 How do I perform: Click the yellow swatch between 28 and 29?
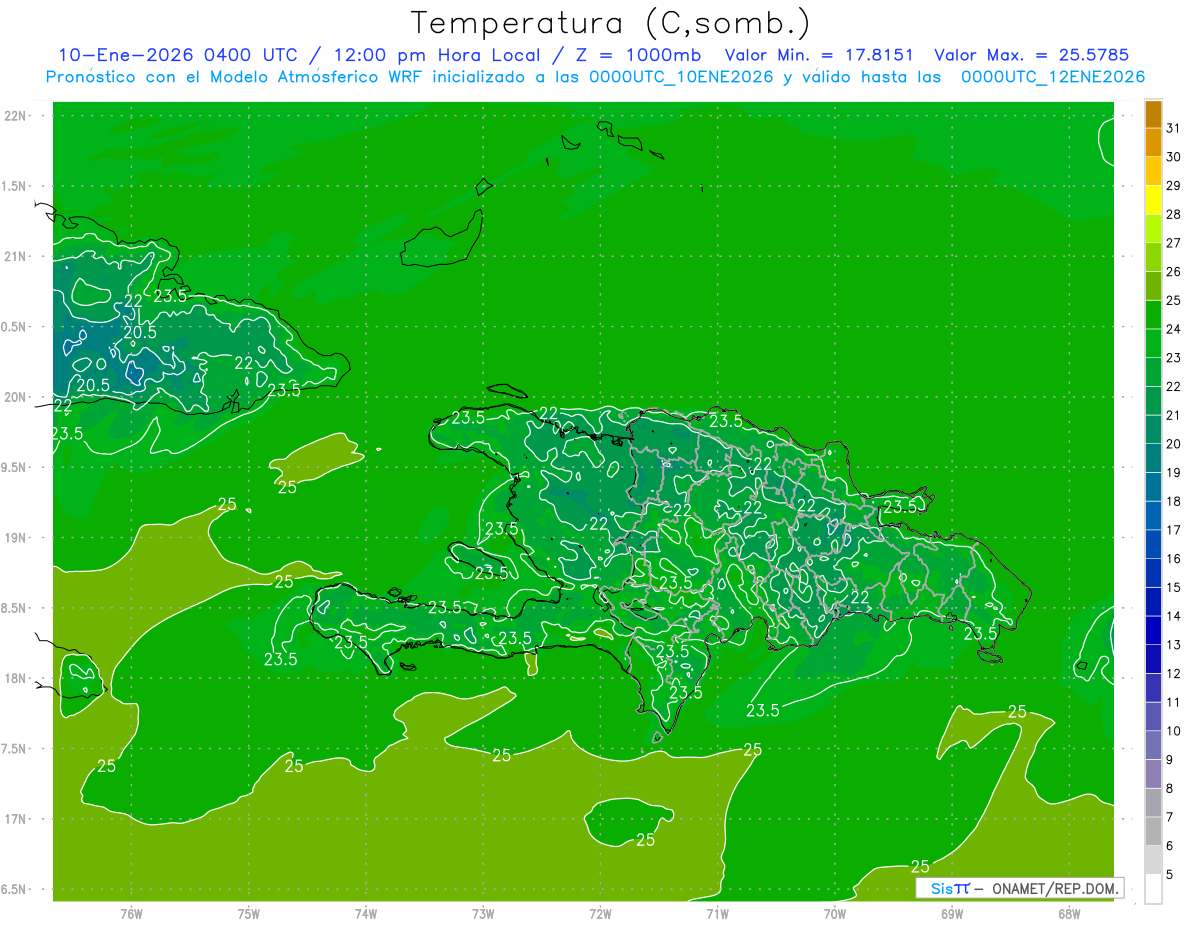point(1153,200)
